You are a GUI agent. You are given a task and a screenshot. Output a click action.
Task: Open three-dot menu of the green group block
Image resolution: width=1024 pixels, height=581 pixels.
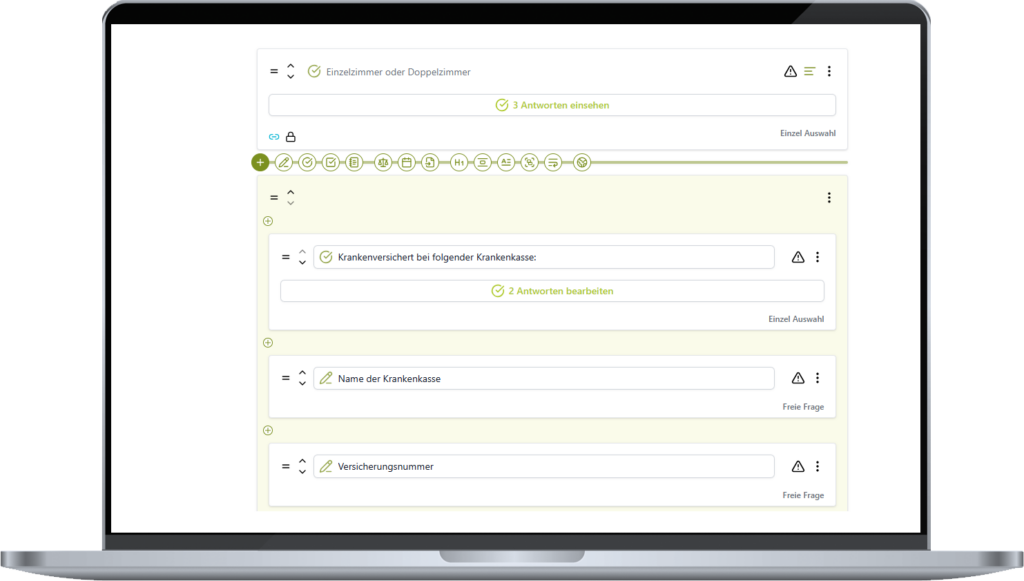pos(829,198)
